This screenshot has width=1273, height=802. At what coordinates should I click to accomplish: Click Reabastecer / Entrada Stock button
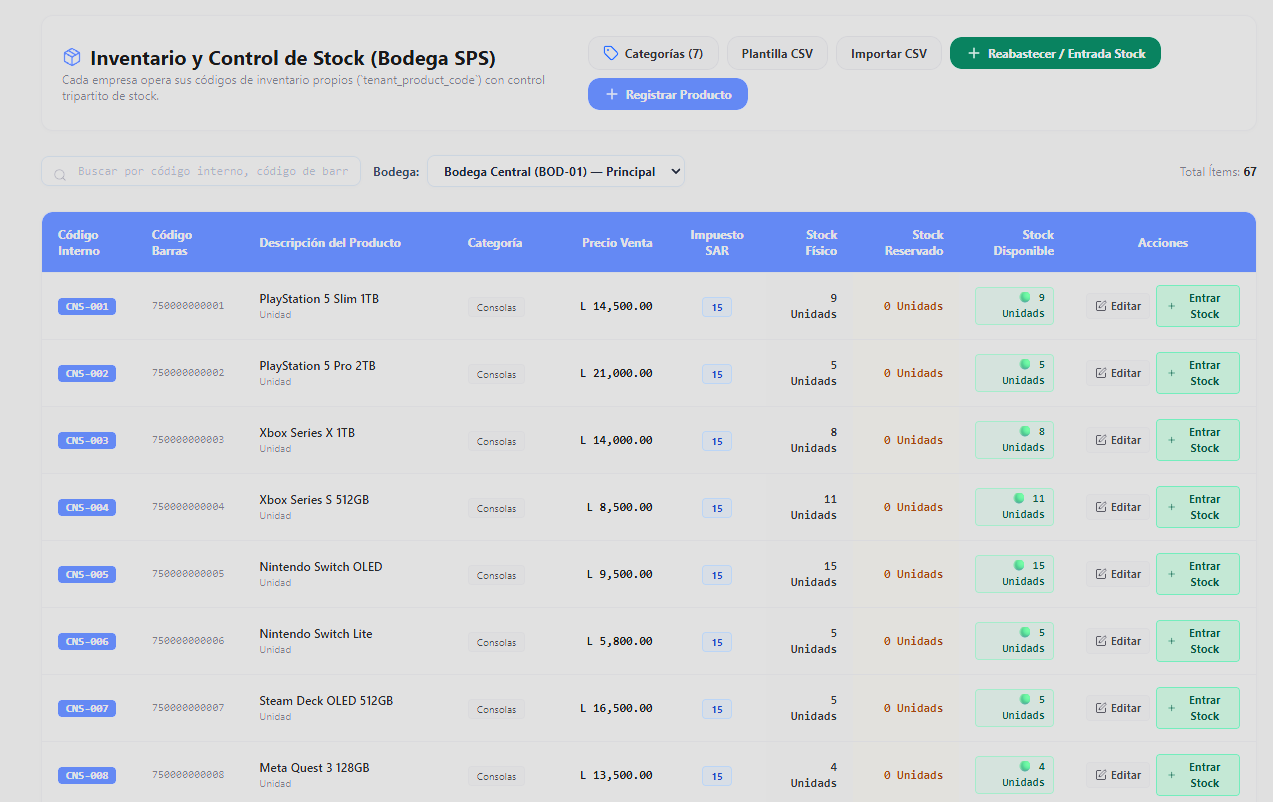tap(1055, 53)
